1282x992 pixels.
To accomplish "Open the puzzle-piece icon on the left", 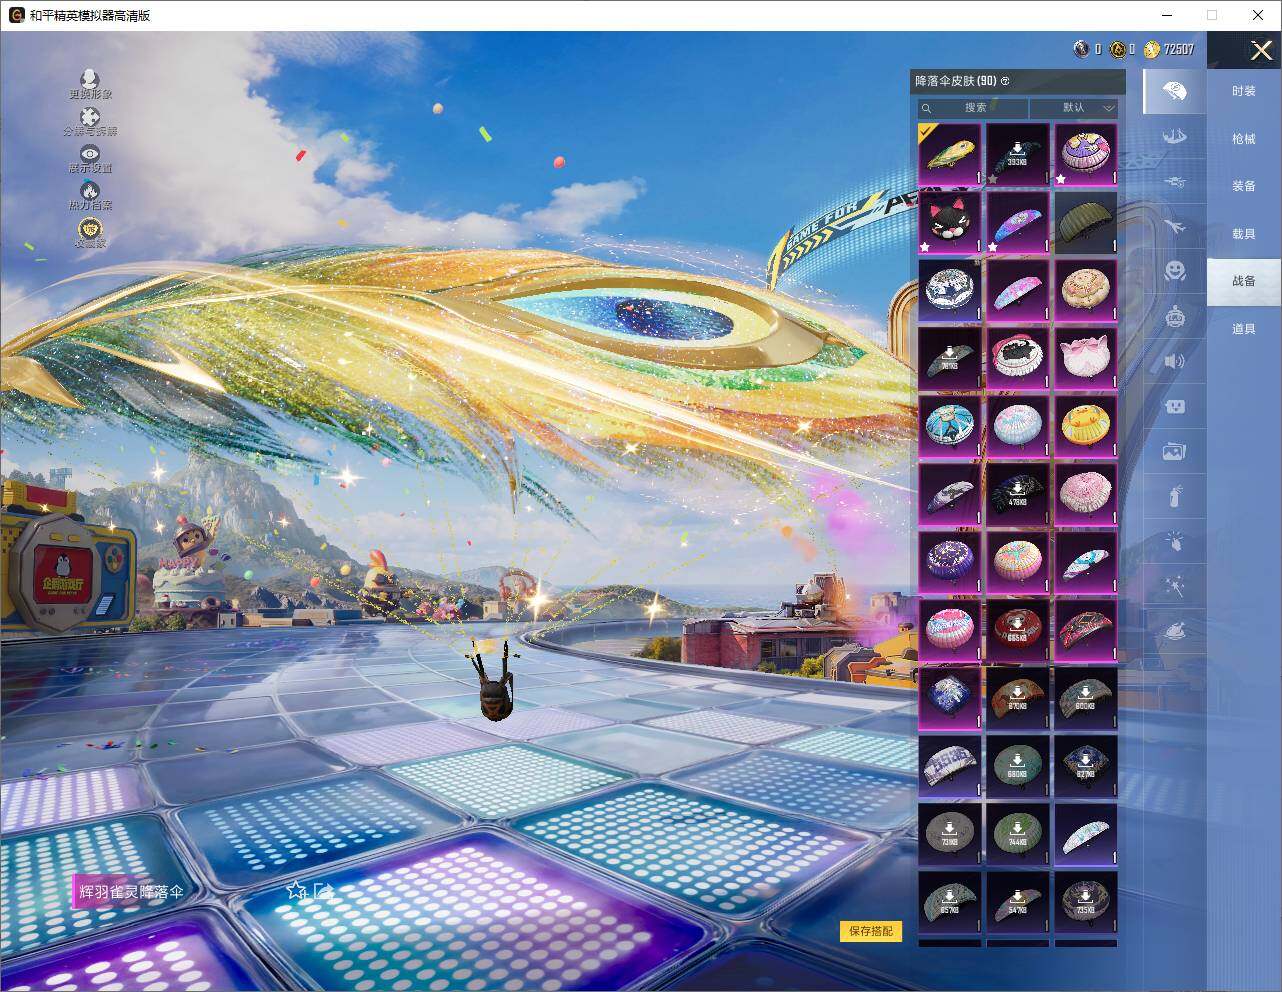I will pyautogui.click(x=90, y=117).
